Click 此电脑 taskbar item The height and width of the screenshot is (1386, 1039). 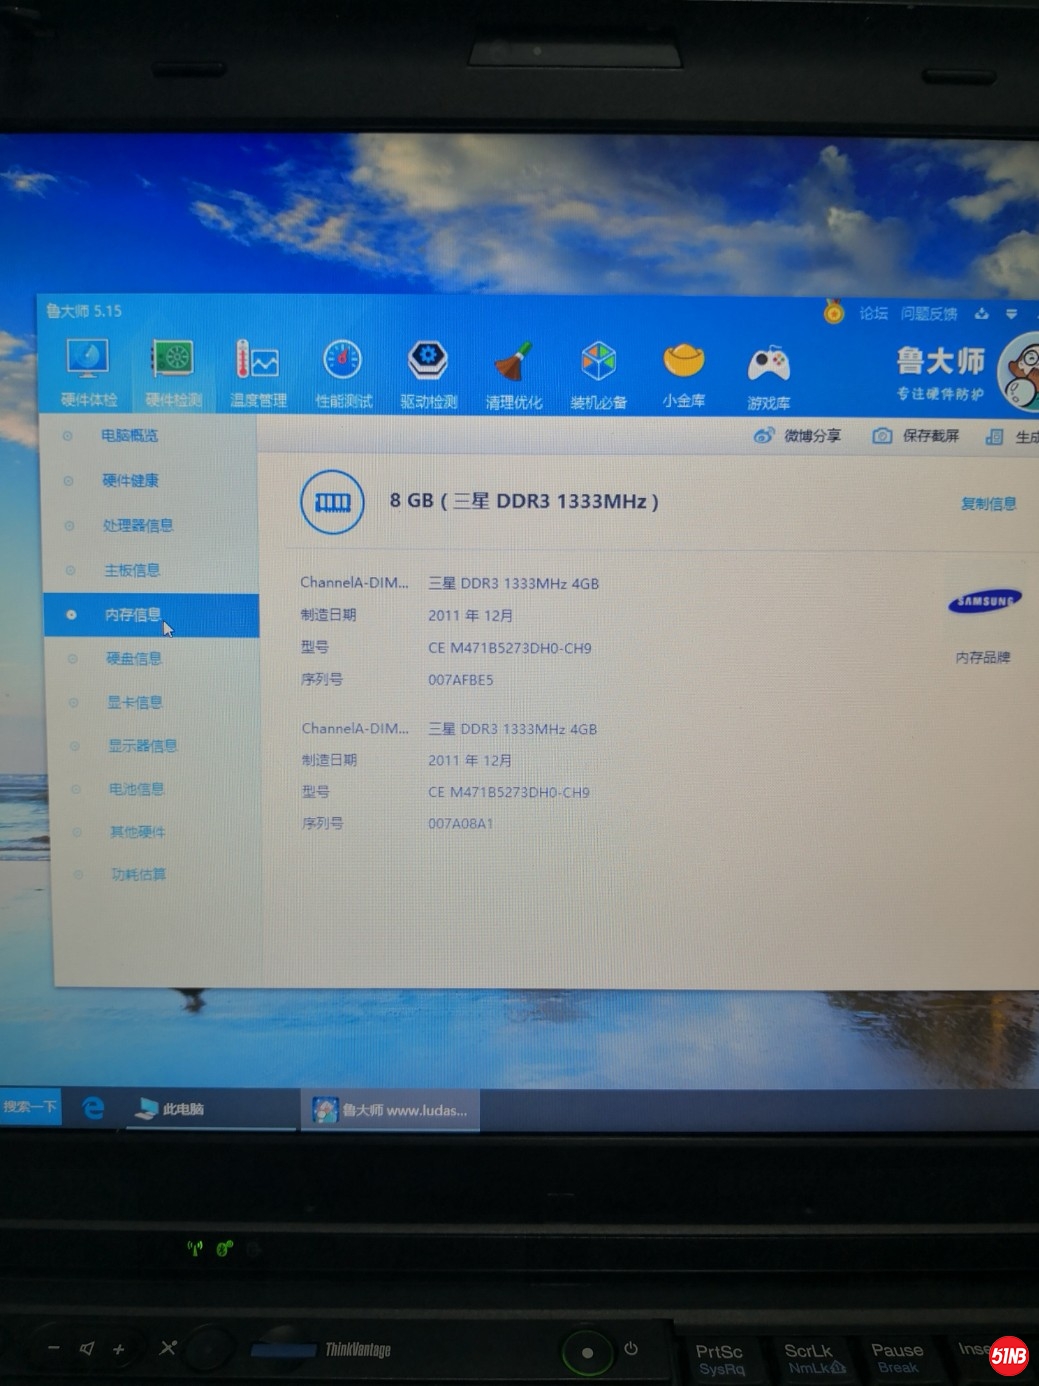click(x=171, y=1109)
